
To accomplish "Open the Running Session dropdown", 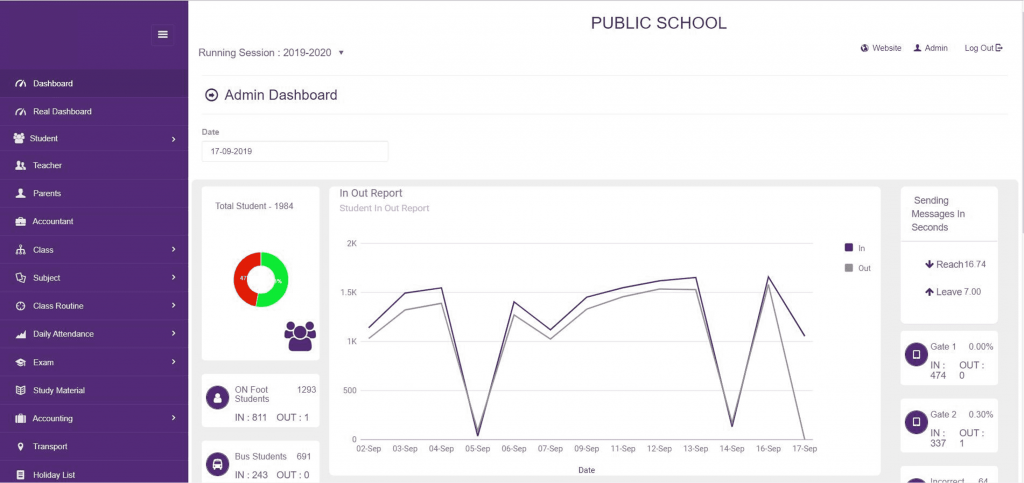I will pos(271,53).
